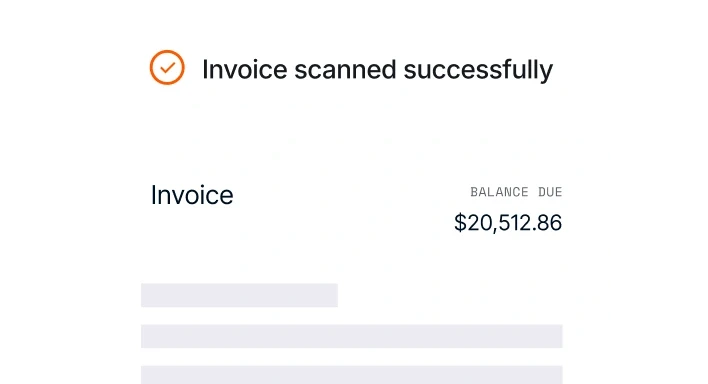Click the short gray placeholder bar

[239, 295]
